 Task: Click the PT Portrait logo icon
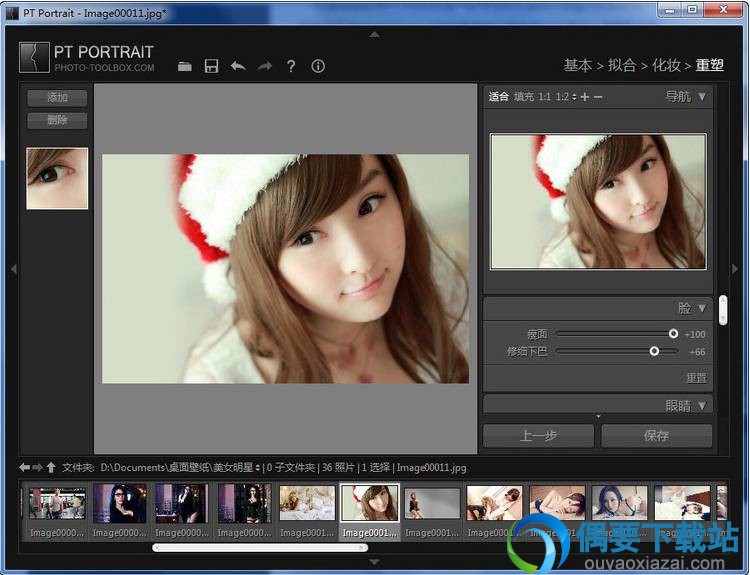[34, 57]
